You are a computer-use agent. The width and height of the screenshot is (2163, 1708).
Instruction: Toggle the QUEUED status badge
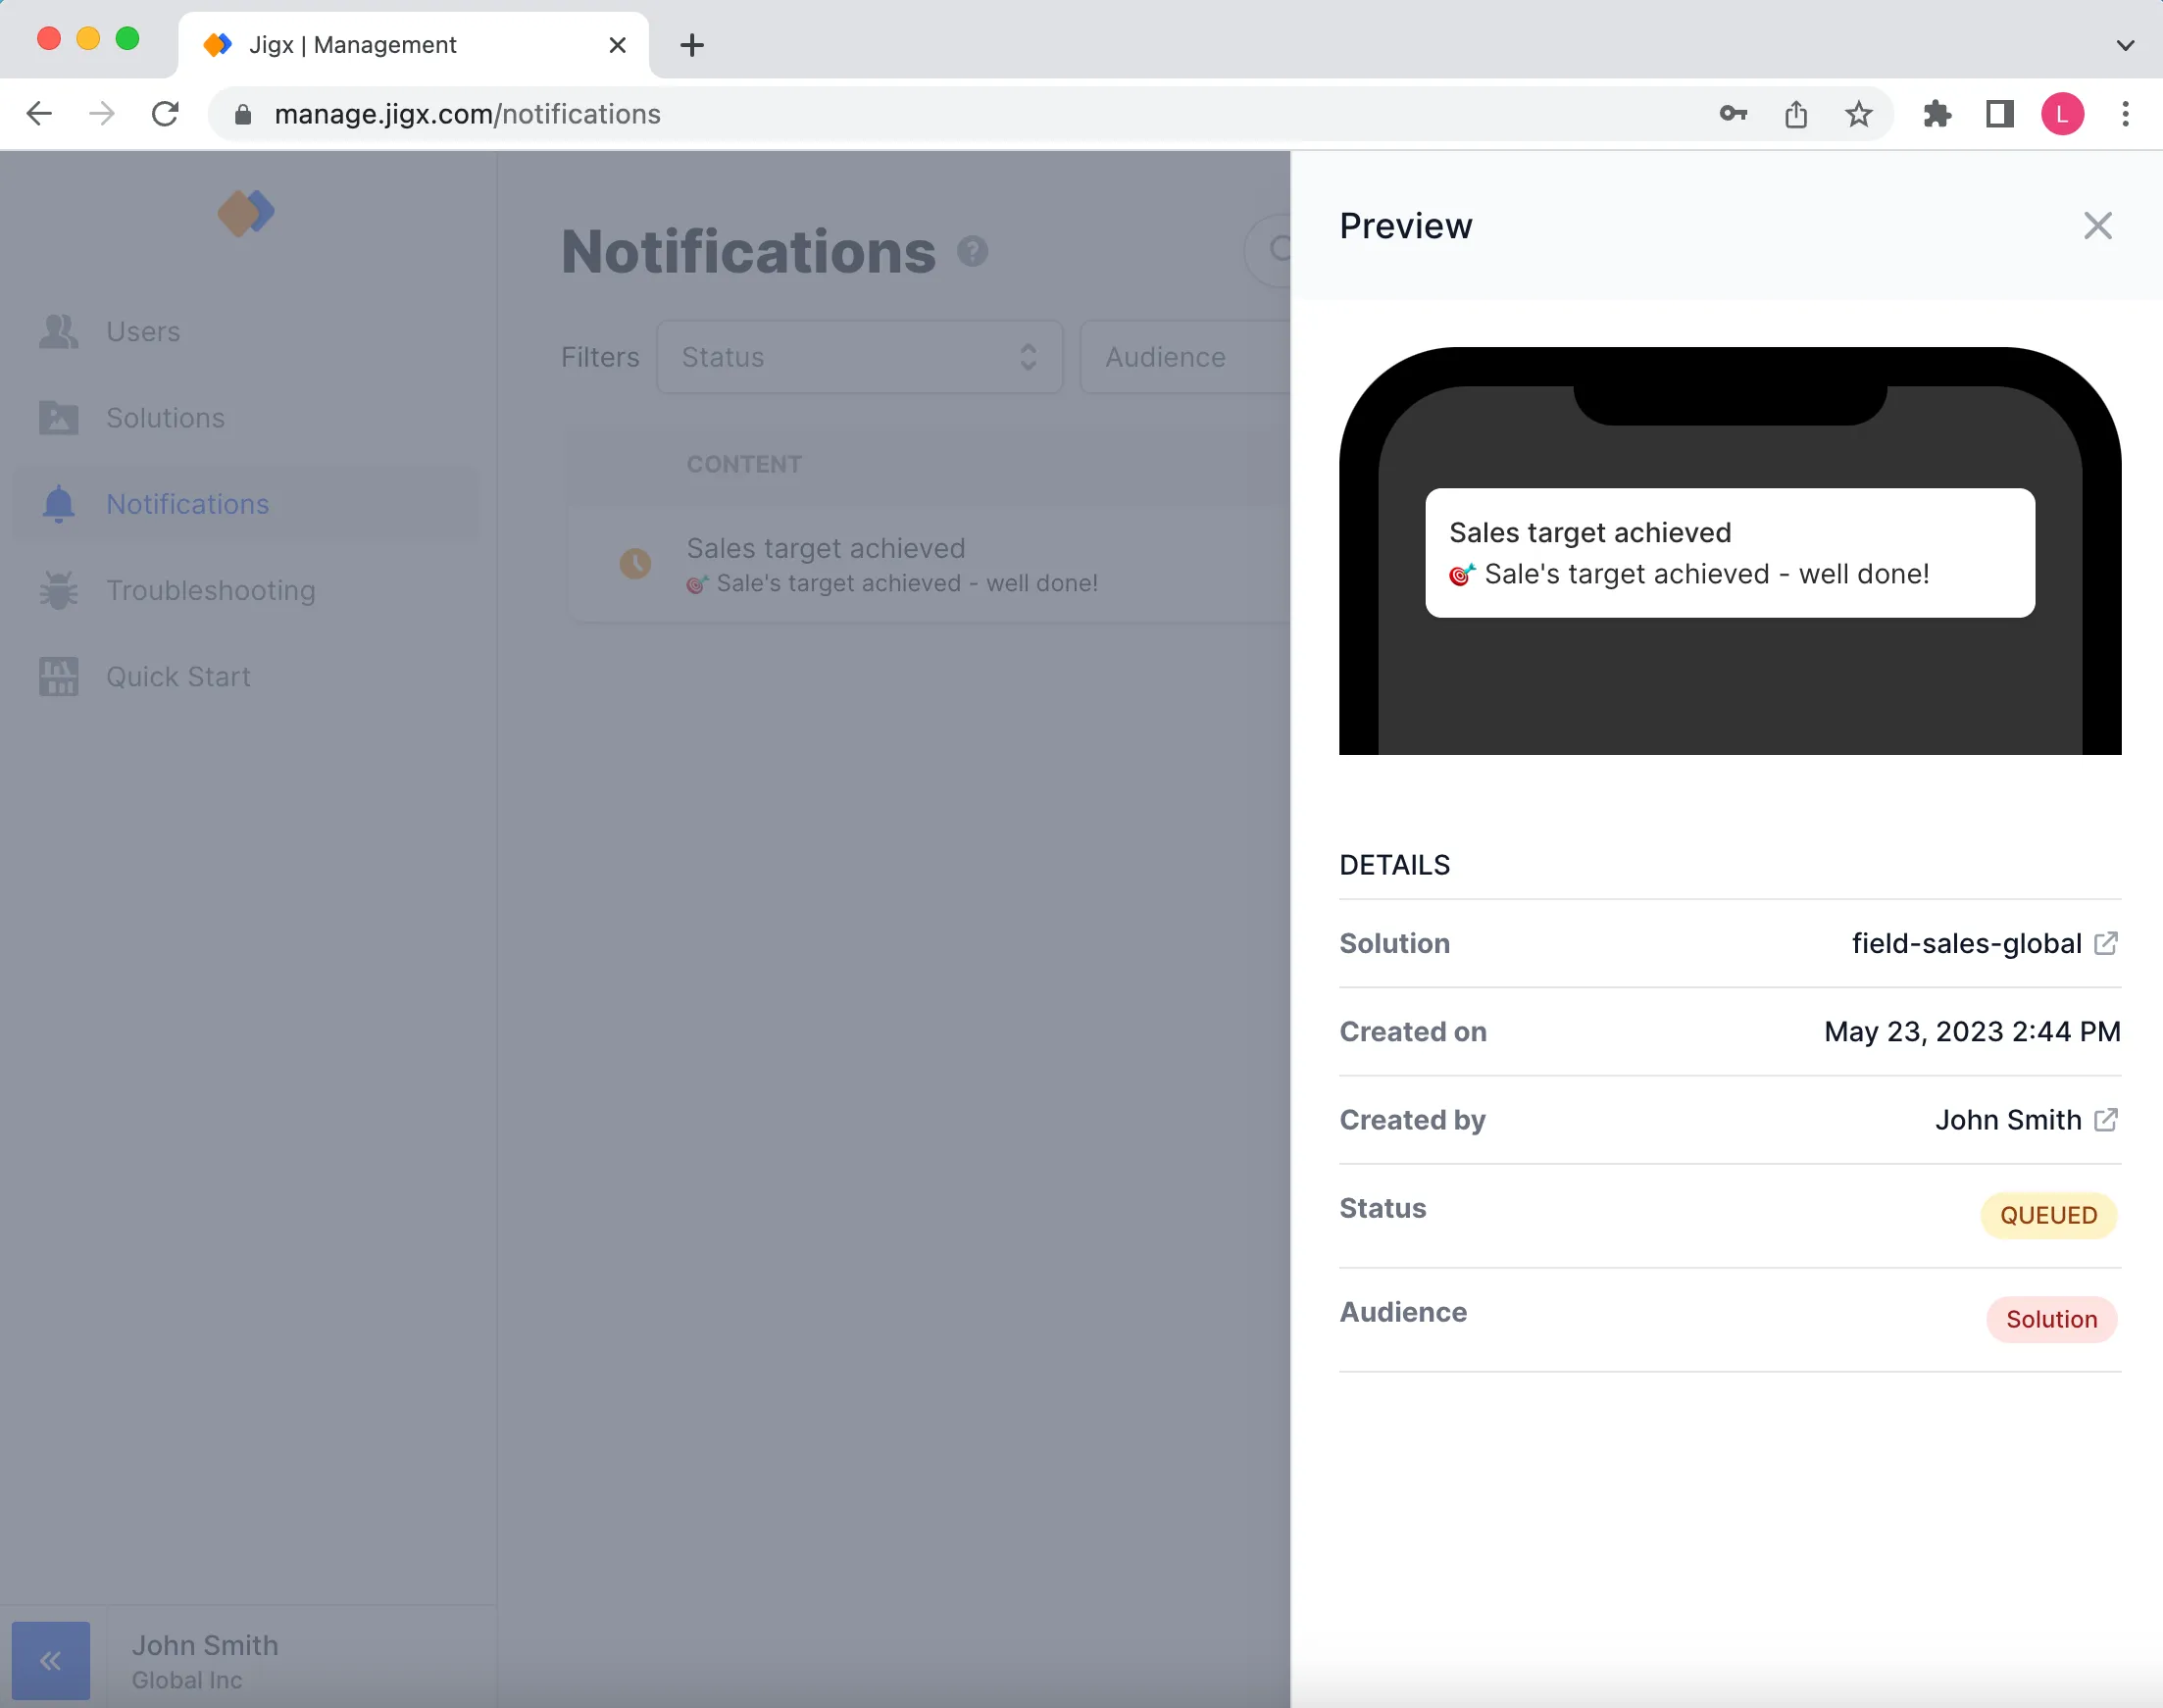tap(2047, 1215)
